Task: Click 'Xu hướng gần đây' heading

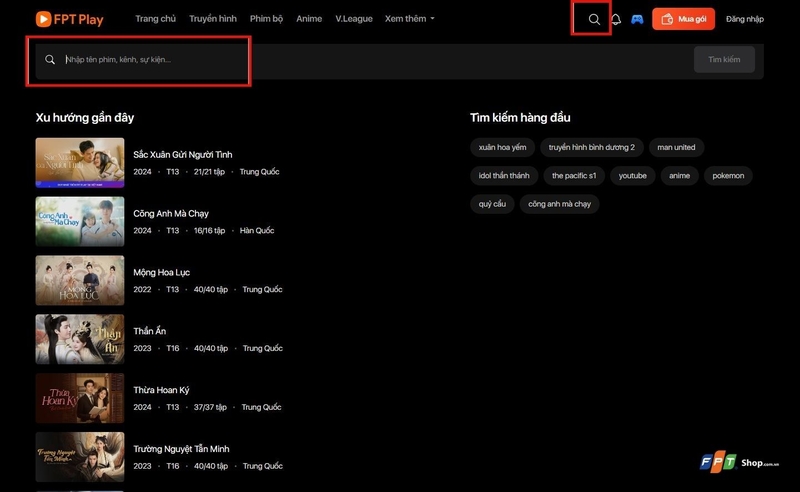Action: point(85,118)
